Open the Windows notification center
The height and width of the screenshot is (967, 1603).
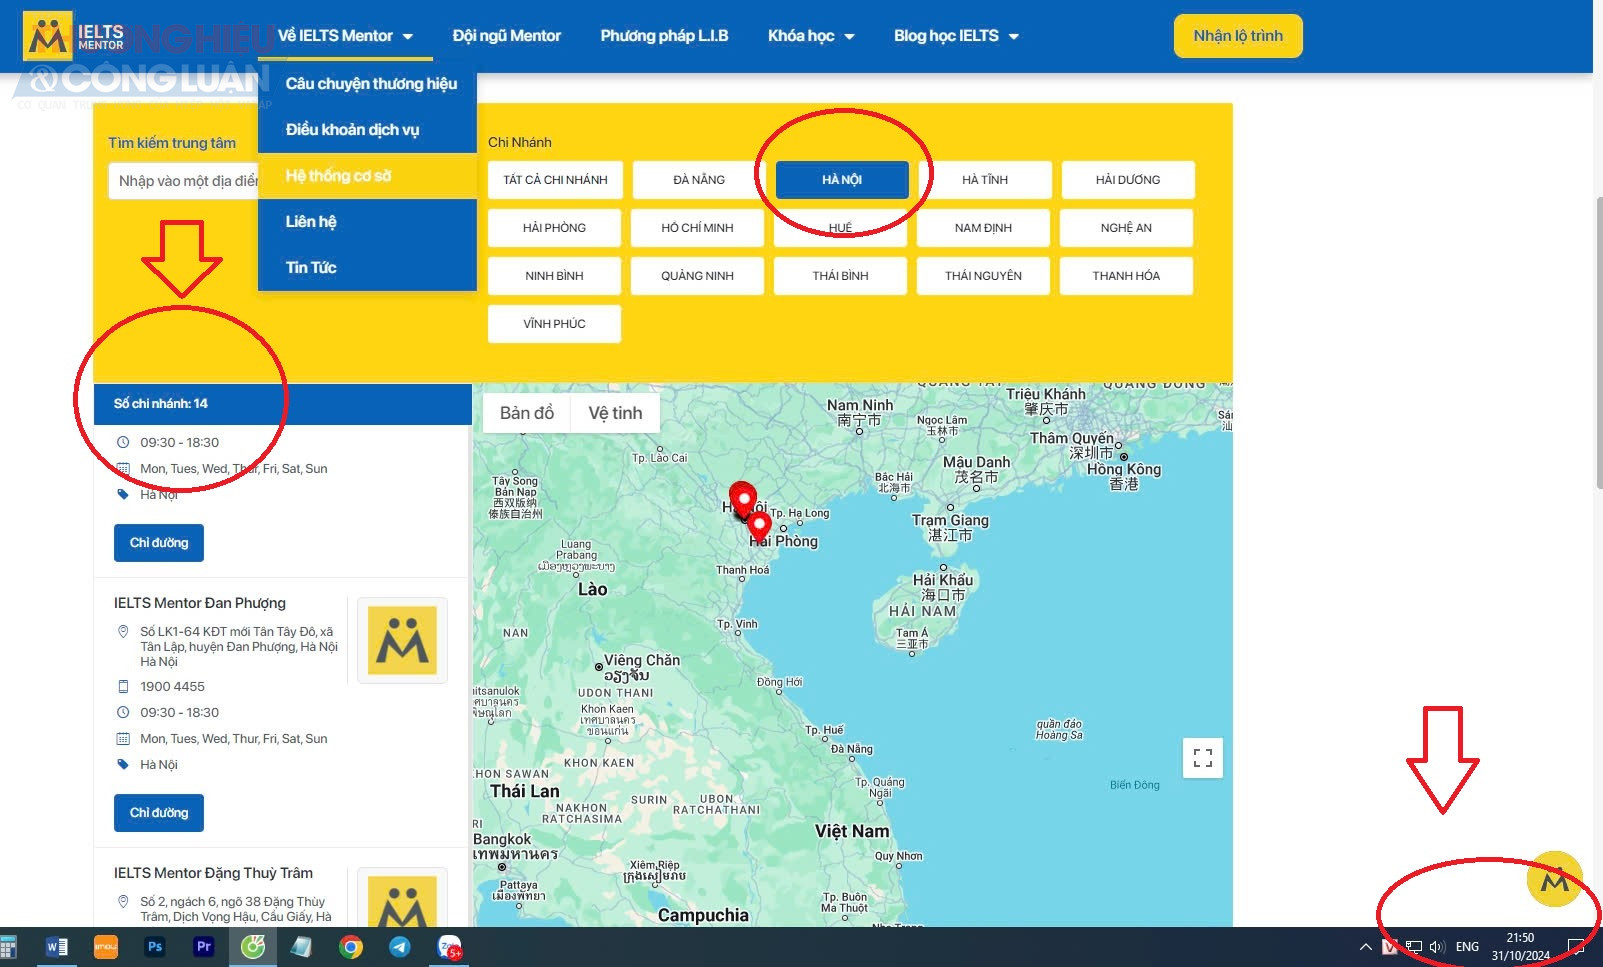(1576, 947)
